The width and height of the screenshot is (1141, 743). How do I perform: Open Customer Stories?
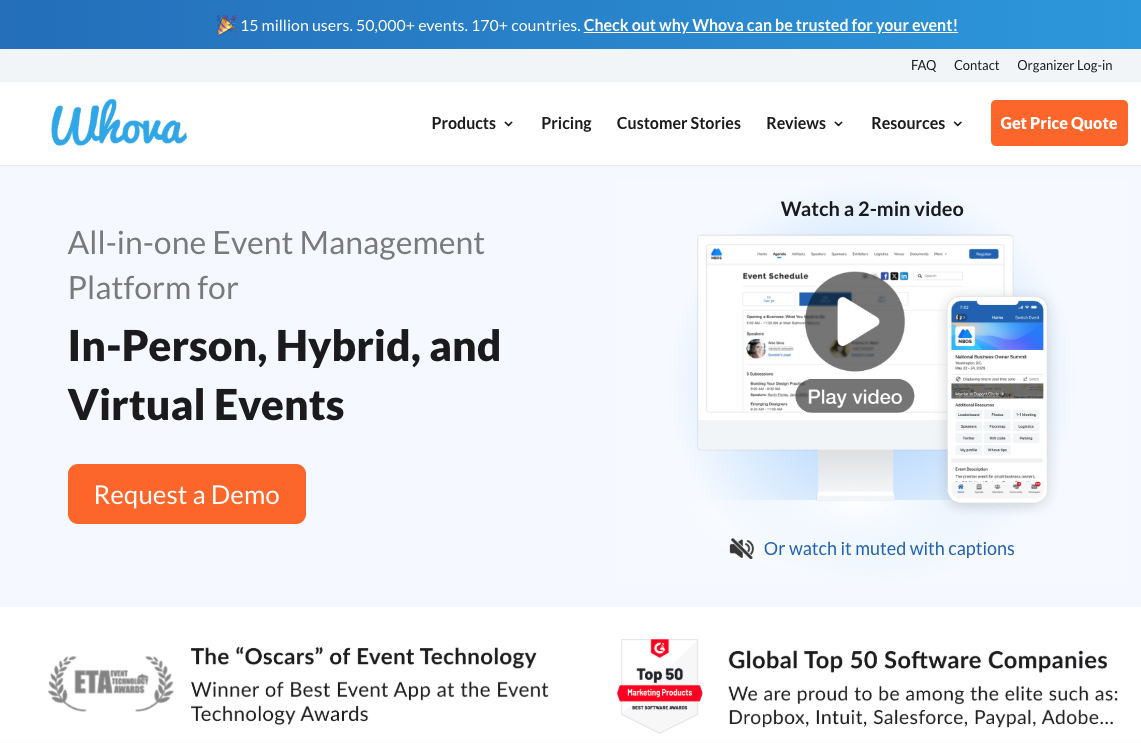tap(678, 124)
